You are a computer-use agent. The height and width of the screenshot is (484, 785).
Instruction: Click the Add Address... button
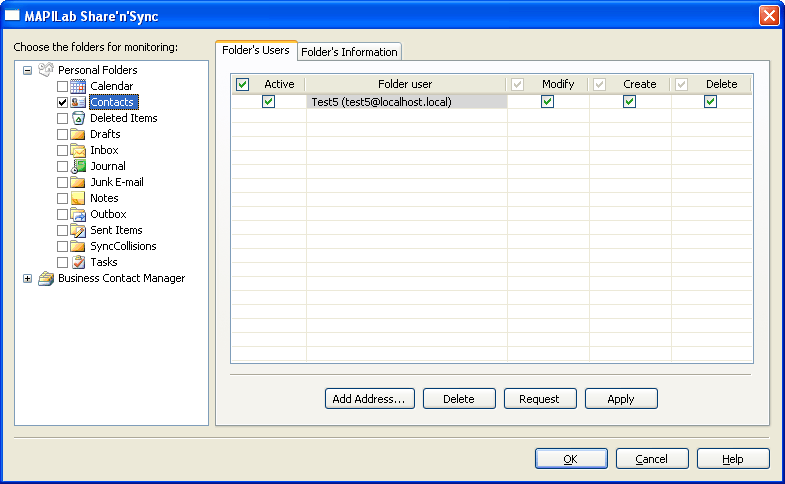pos(369,399)
